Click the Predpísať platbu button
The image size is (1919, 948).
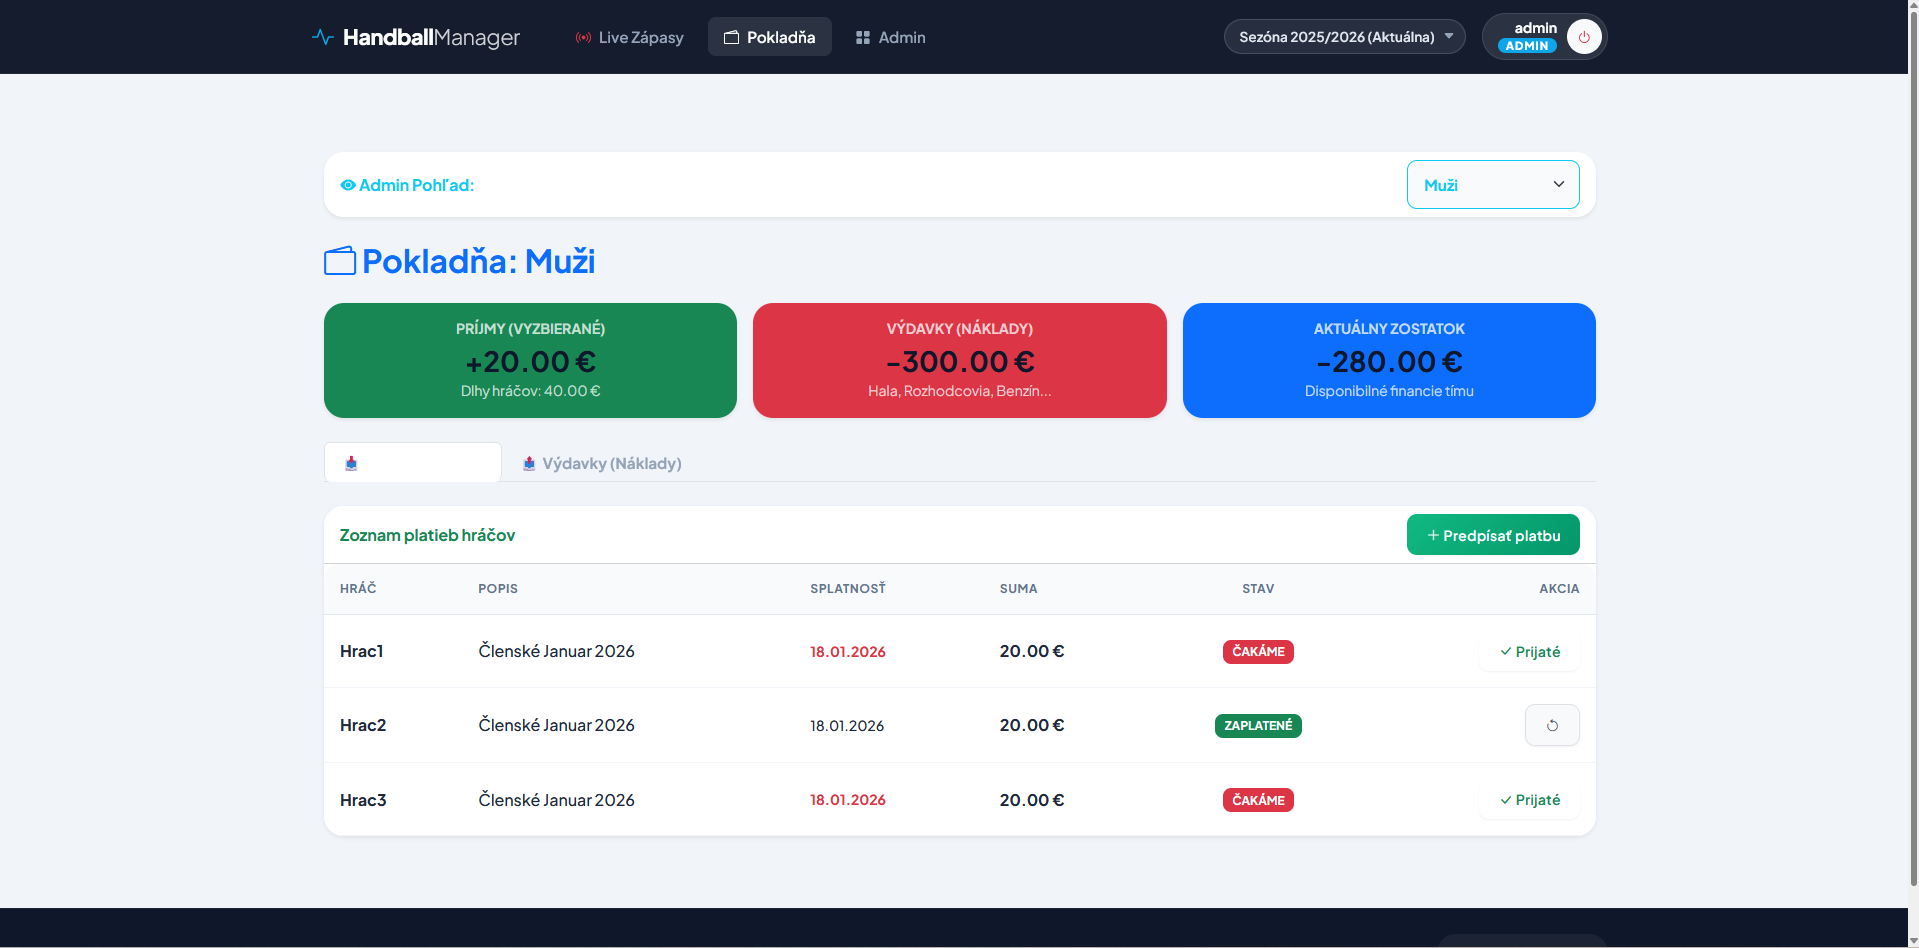[x=1492, y=535]
